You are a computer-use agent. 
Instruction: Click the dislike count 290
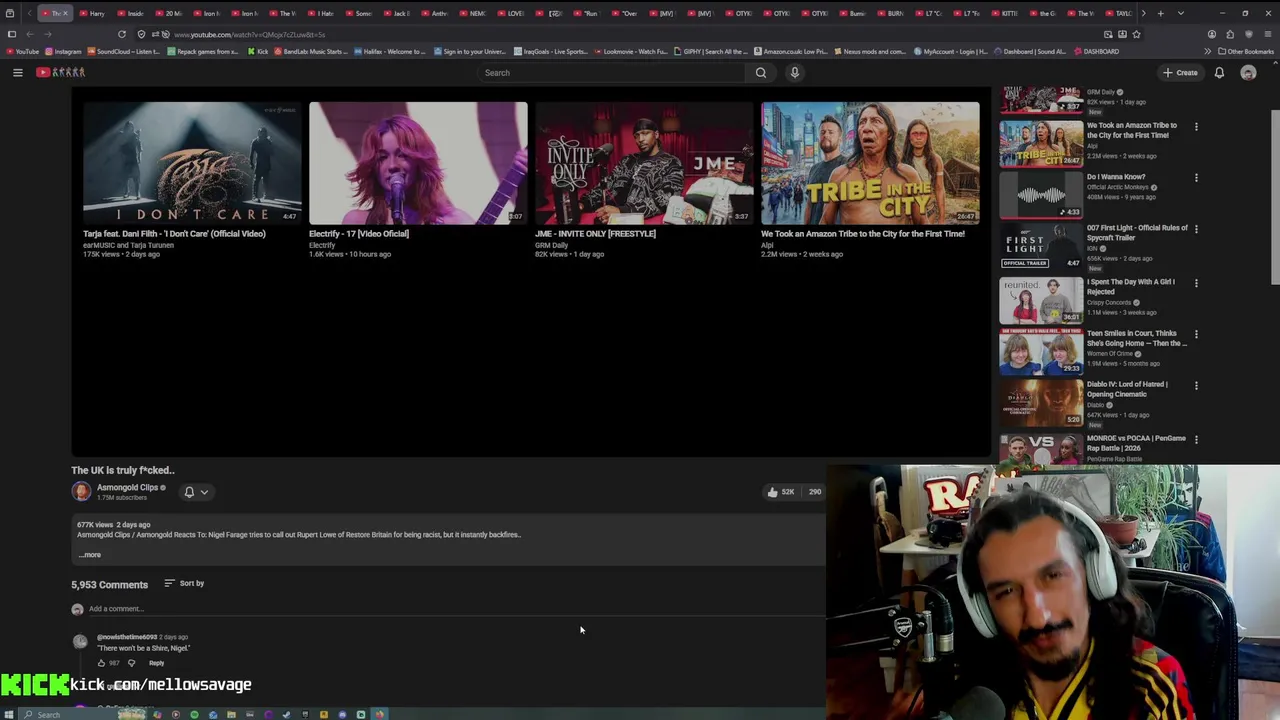[814, 492]
